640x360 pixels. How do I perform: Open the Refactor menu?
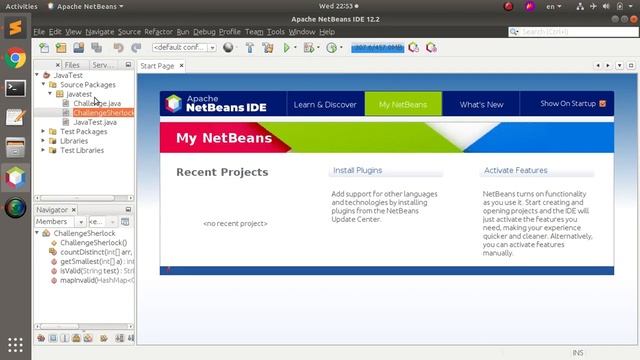[x=158, y=32]
